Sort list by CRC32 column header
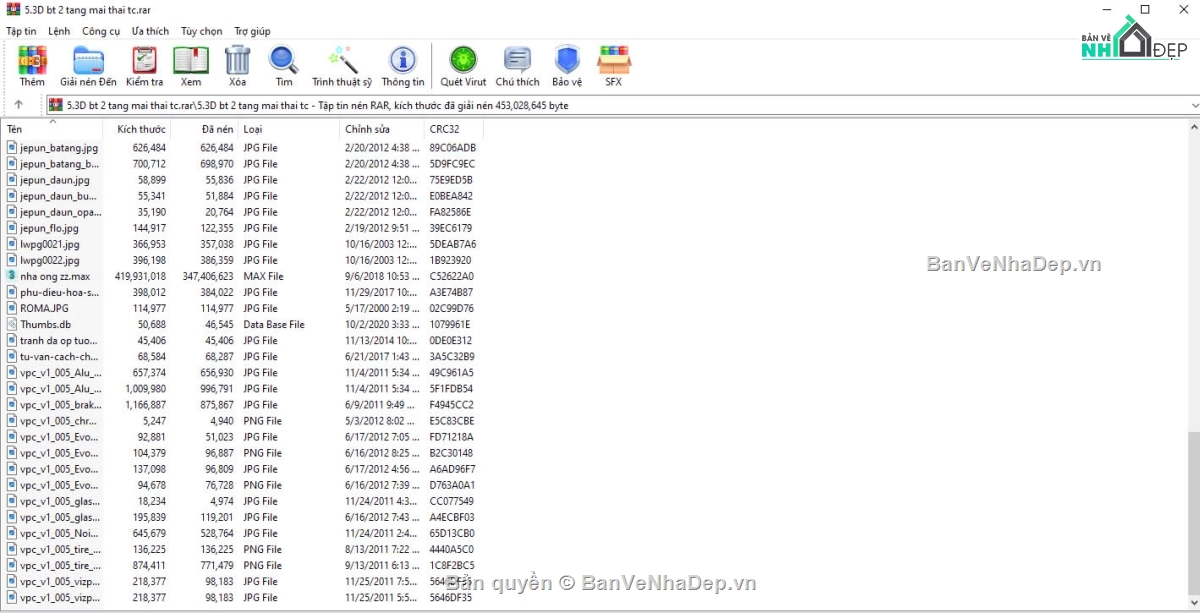 444,129
